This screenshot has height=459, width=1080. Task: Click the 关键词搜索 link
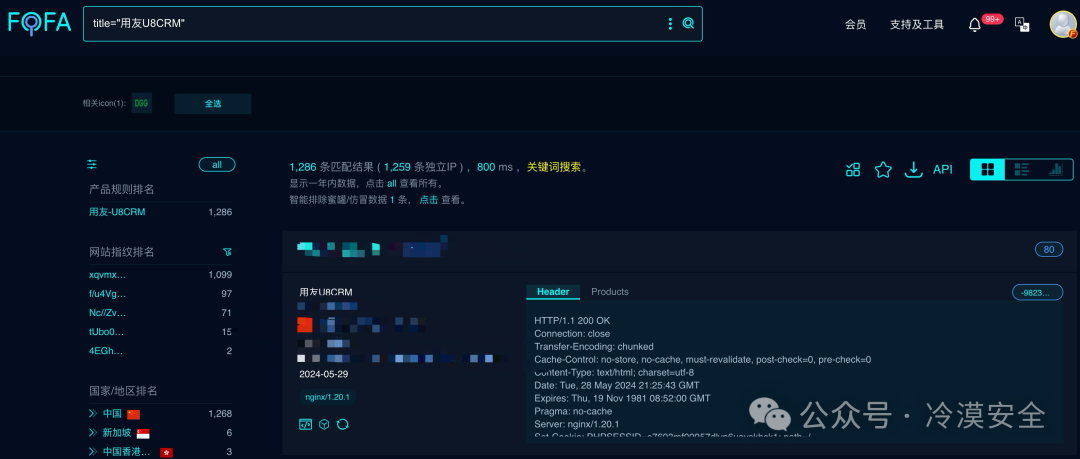(554, 167)
